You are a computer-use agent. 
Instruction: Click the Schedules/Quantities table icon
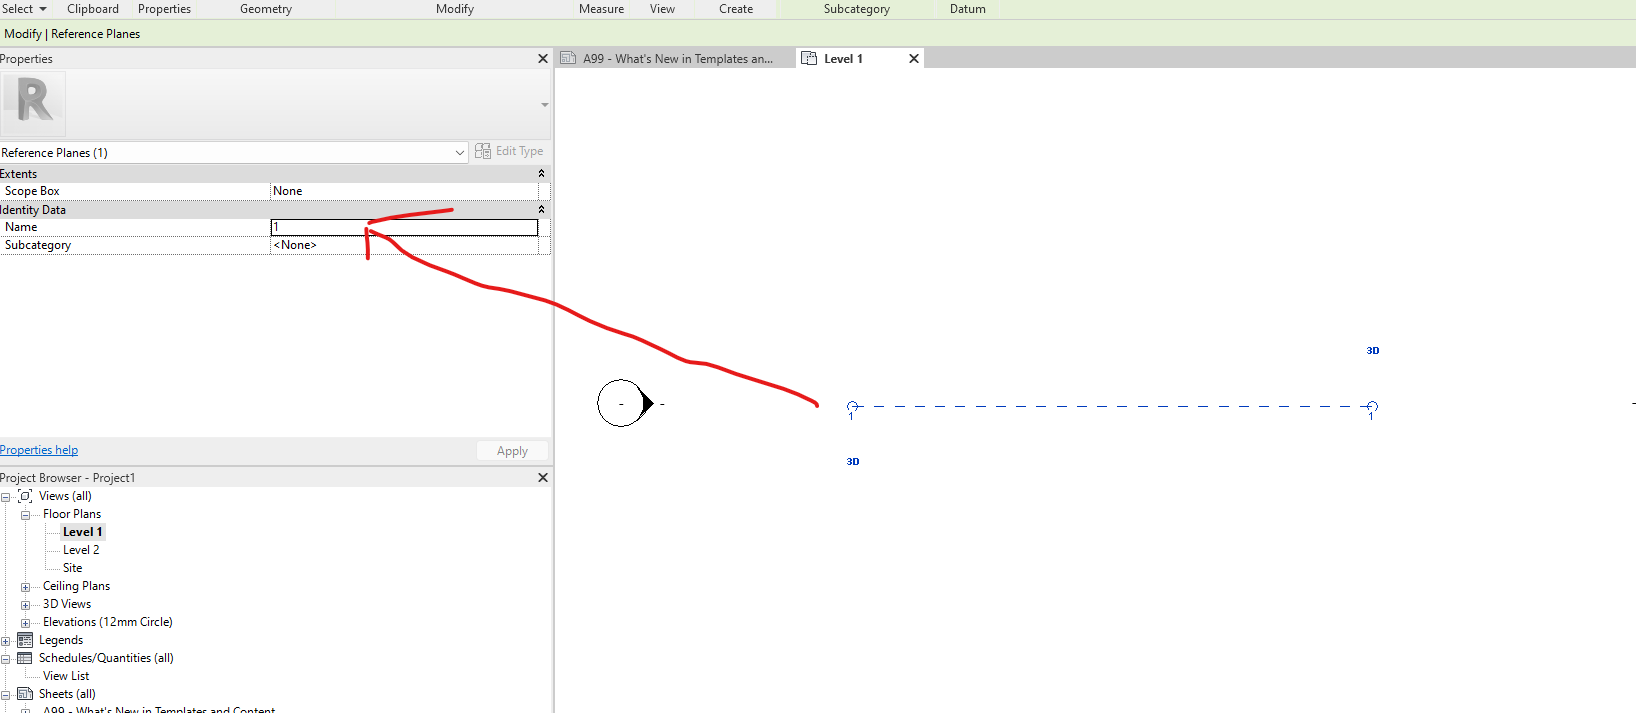(x=25, y=658)
